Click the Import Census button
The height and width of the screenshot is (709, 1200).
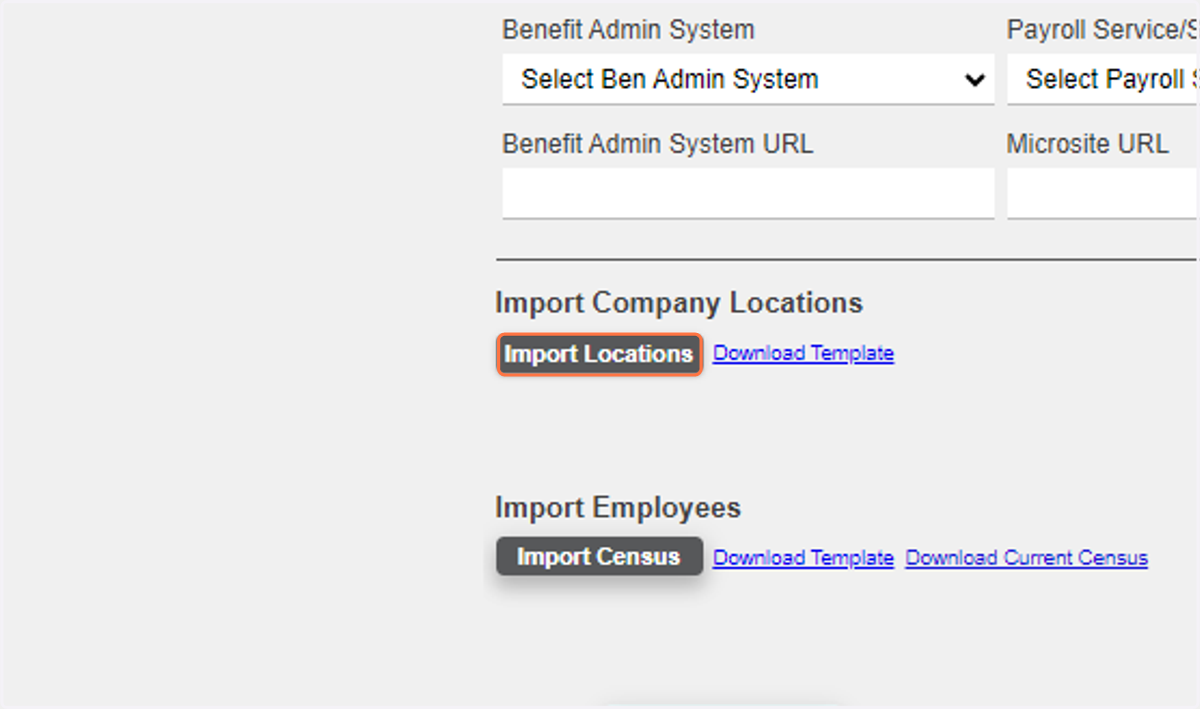[x=599, y=557]
